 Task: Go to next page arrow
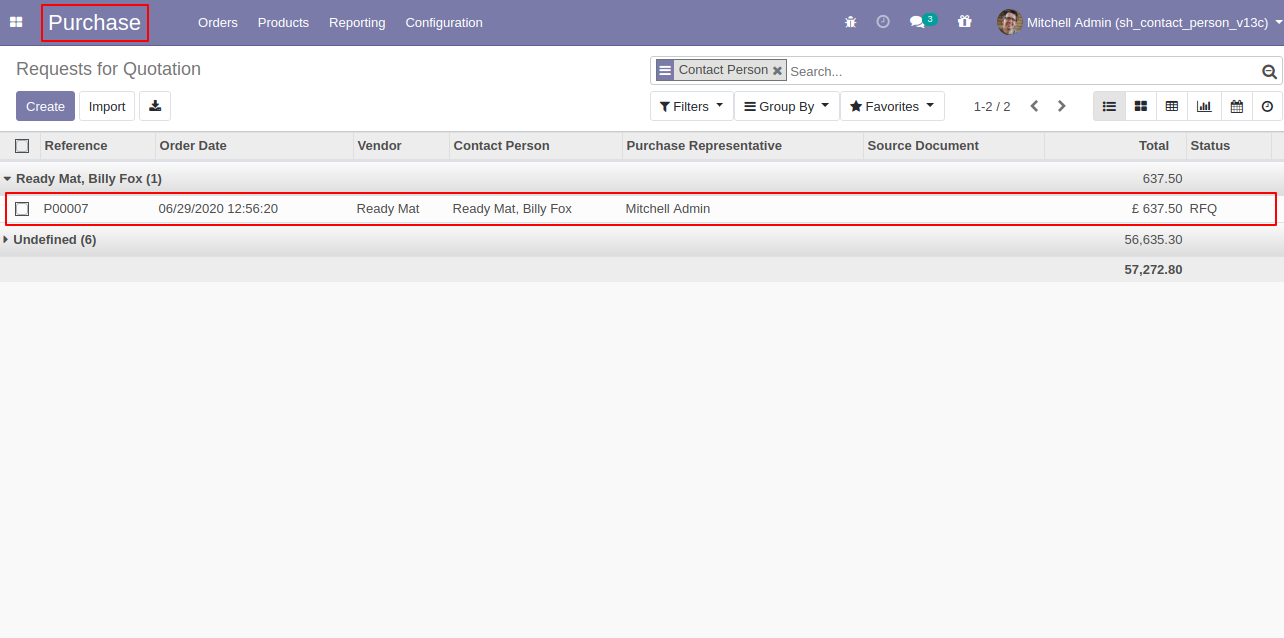1062,106
